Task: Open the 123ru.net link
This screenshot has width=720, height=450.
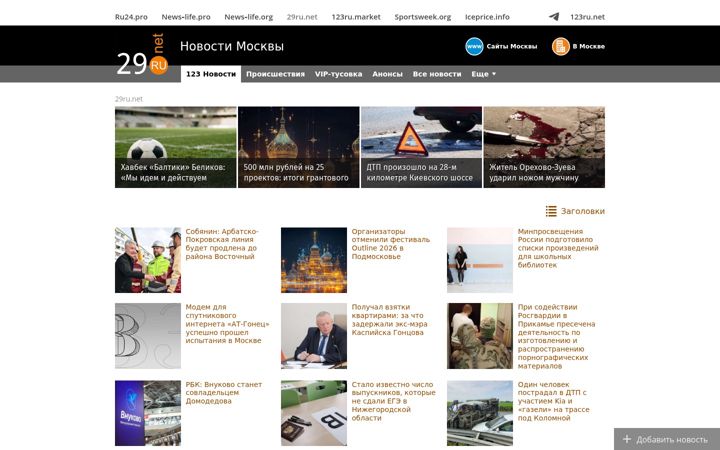Action: tap(587, 17)
